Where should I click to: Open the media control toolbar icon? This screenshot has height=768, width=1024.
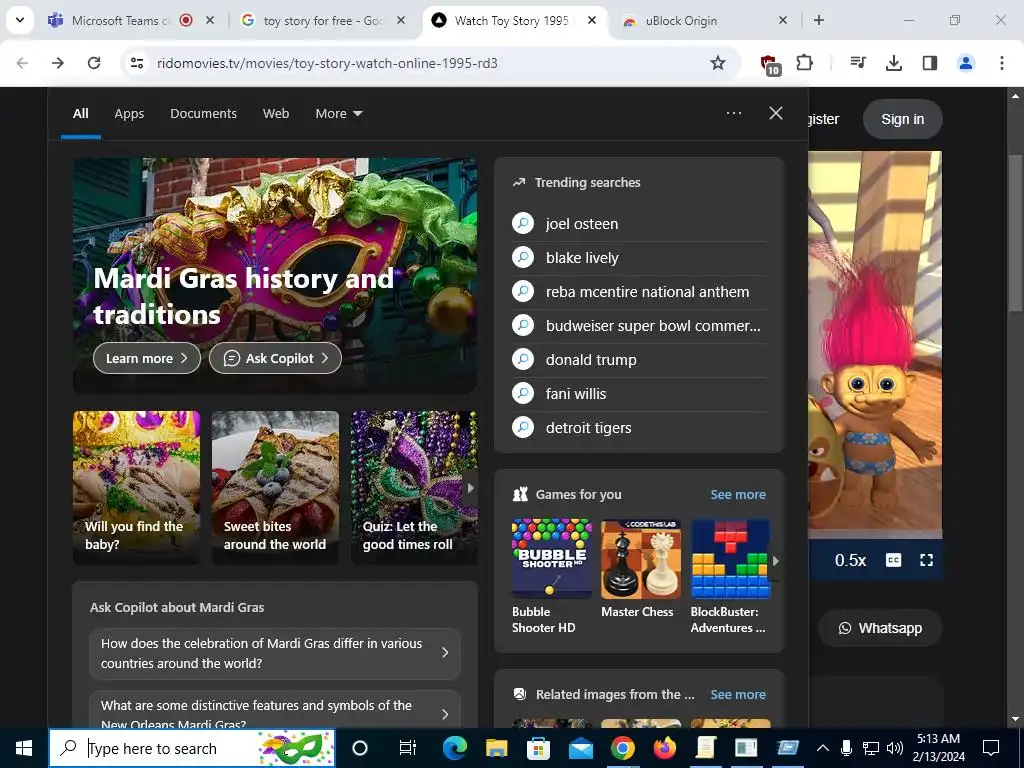click(858, 63)
